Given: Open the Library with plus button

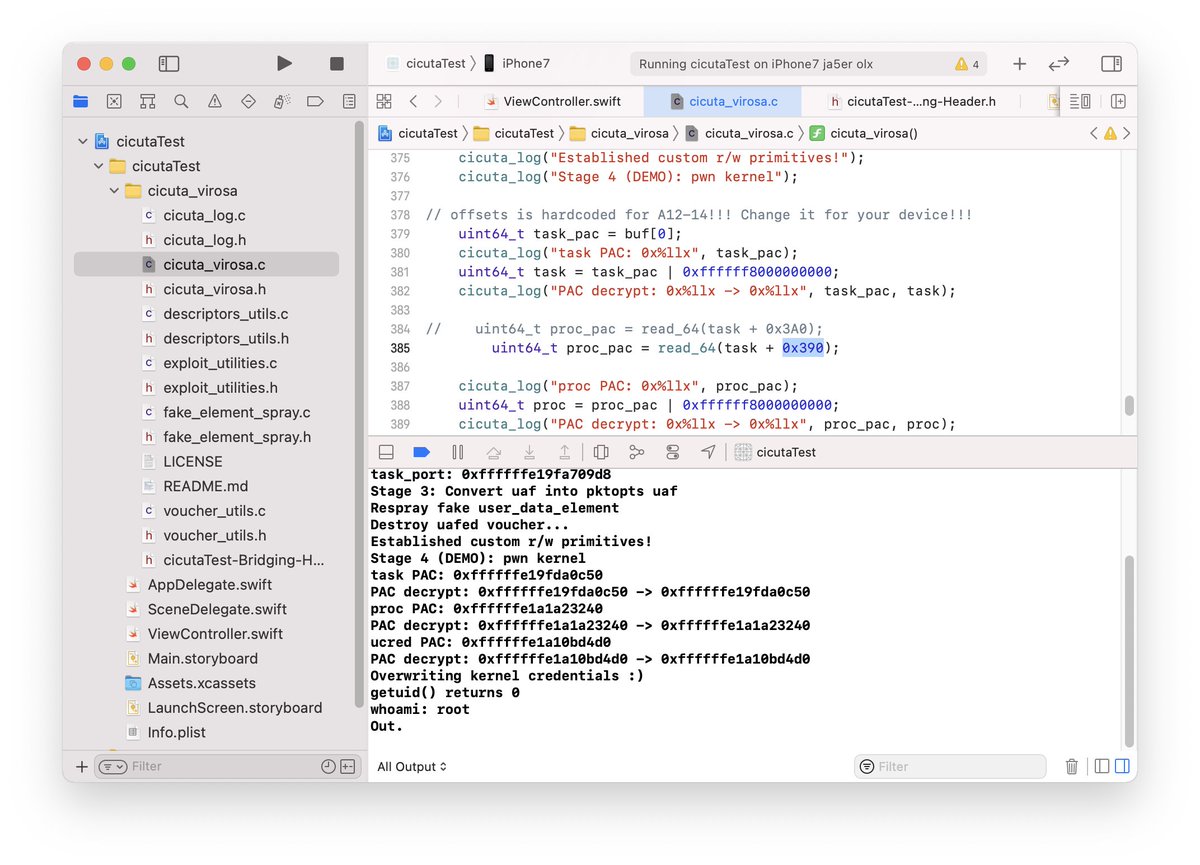Looking at the screenshot, I should pyautogui.click(x=1019, y=63).
